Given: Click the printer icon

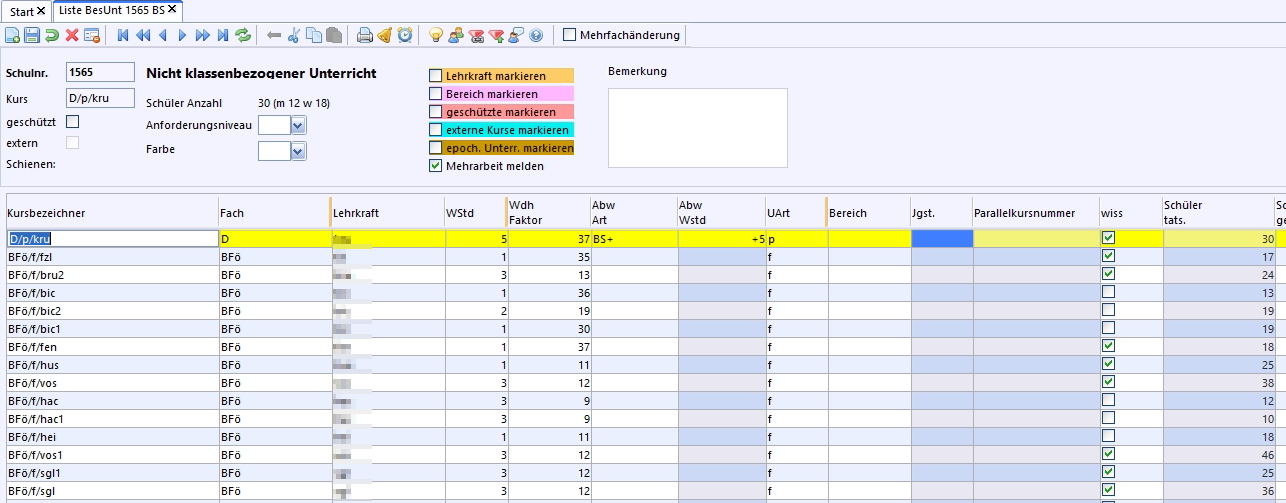Looking at the screenshot, I should pyautogui.click(x=365, y=35).
